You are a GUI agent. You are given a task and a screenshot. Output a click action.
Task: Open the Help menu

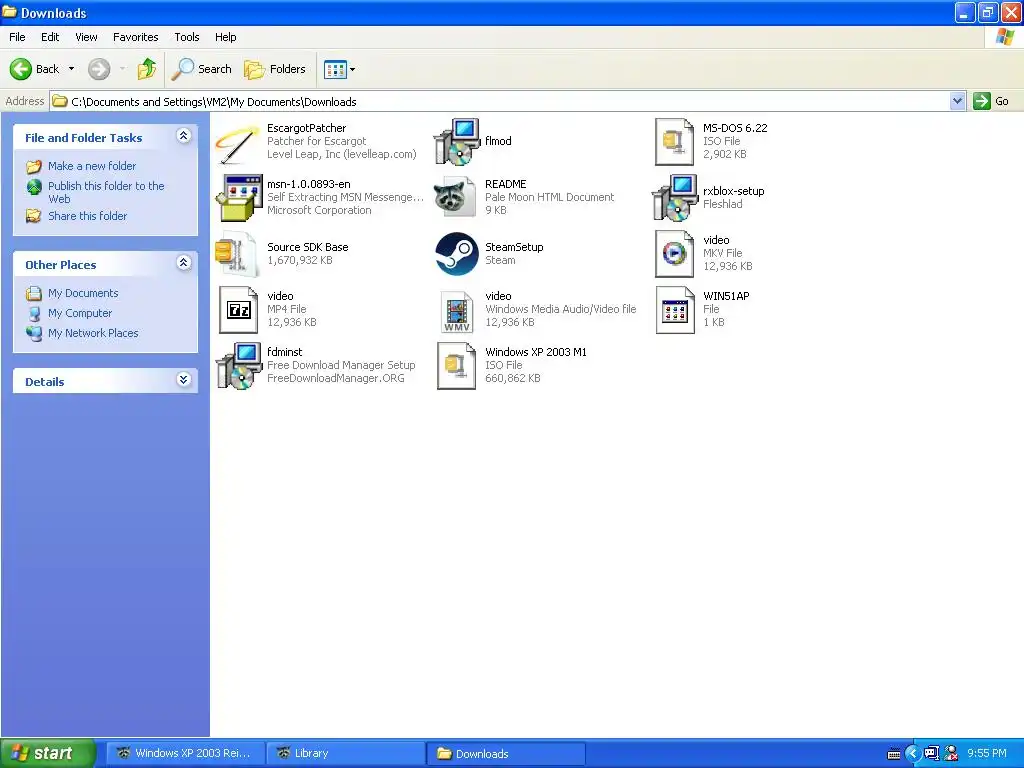tap(225, 37)
